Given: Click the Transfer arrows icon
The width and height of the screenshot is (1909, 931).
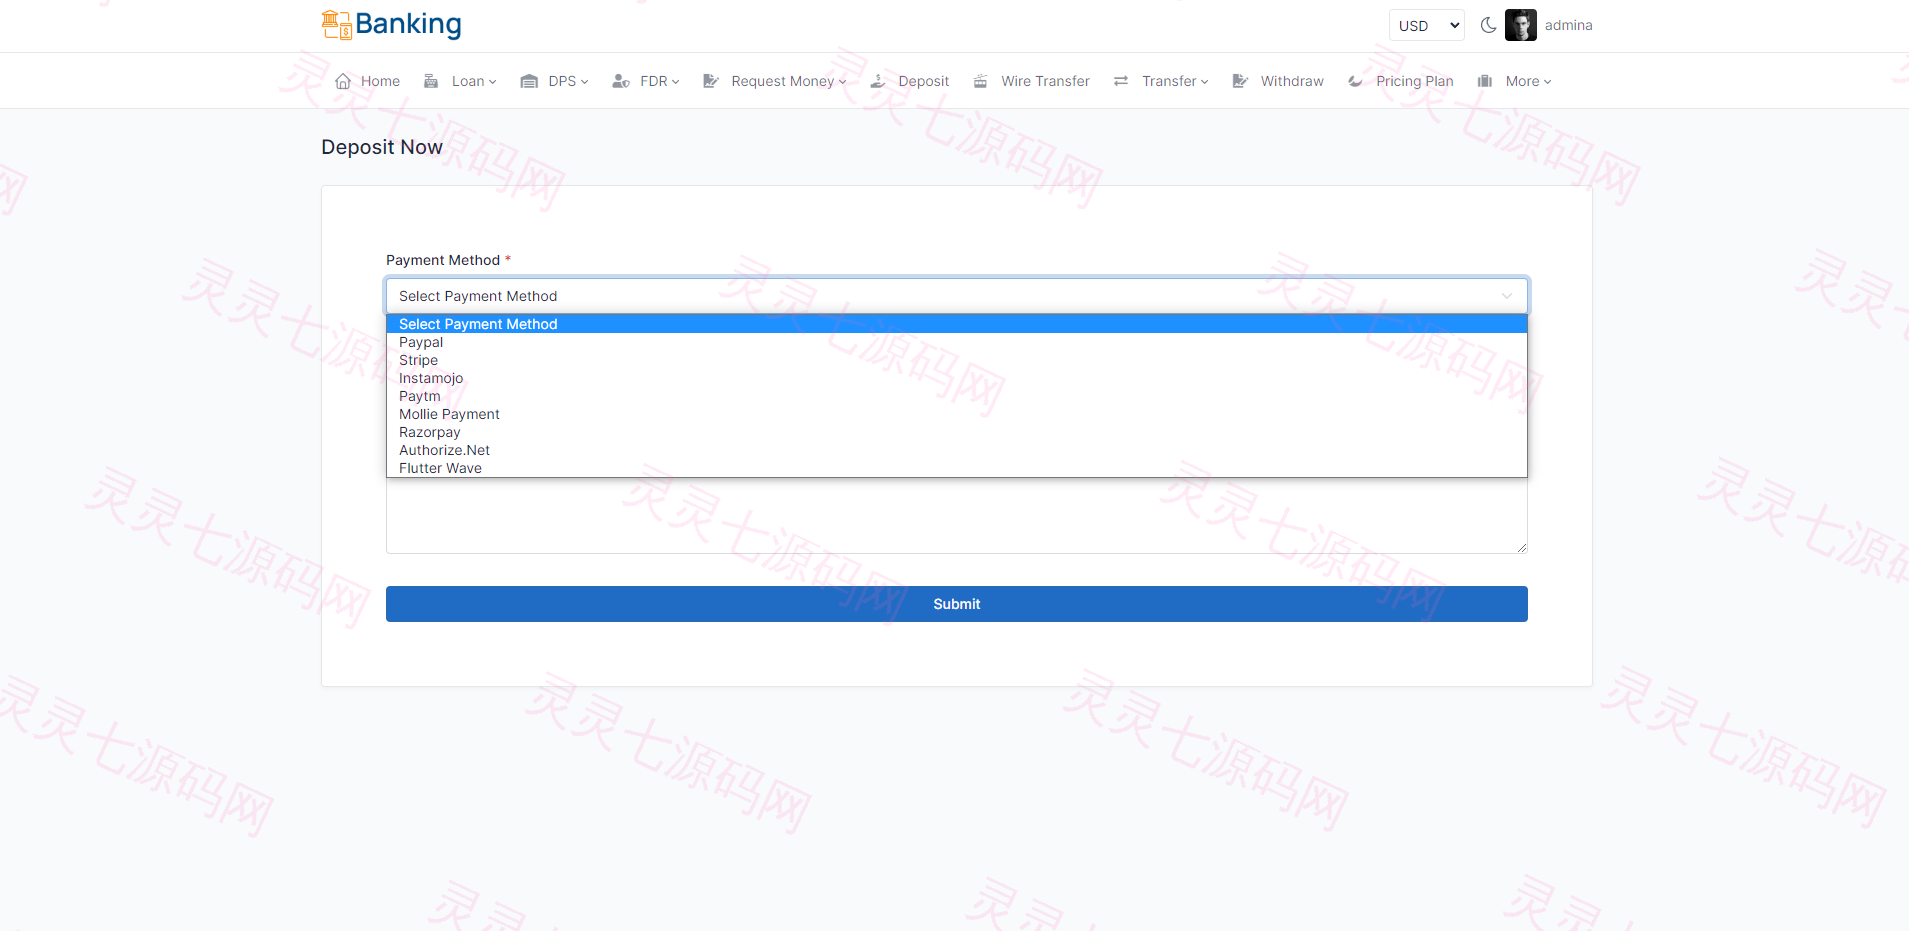Looking at the screenshot, I should (x=1121, y=81).
